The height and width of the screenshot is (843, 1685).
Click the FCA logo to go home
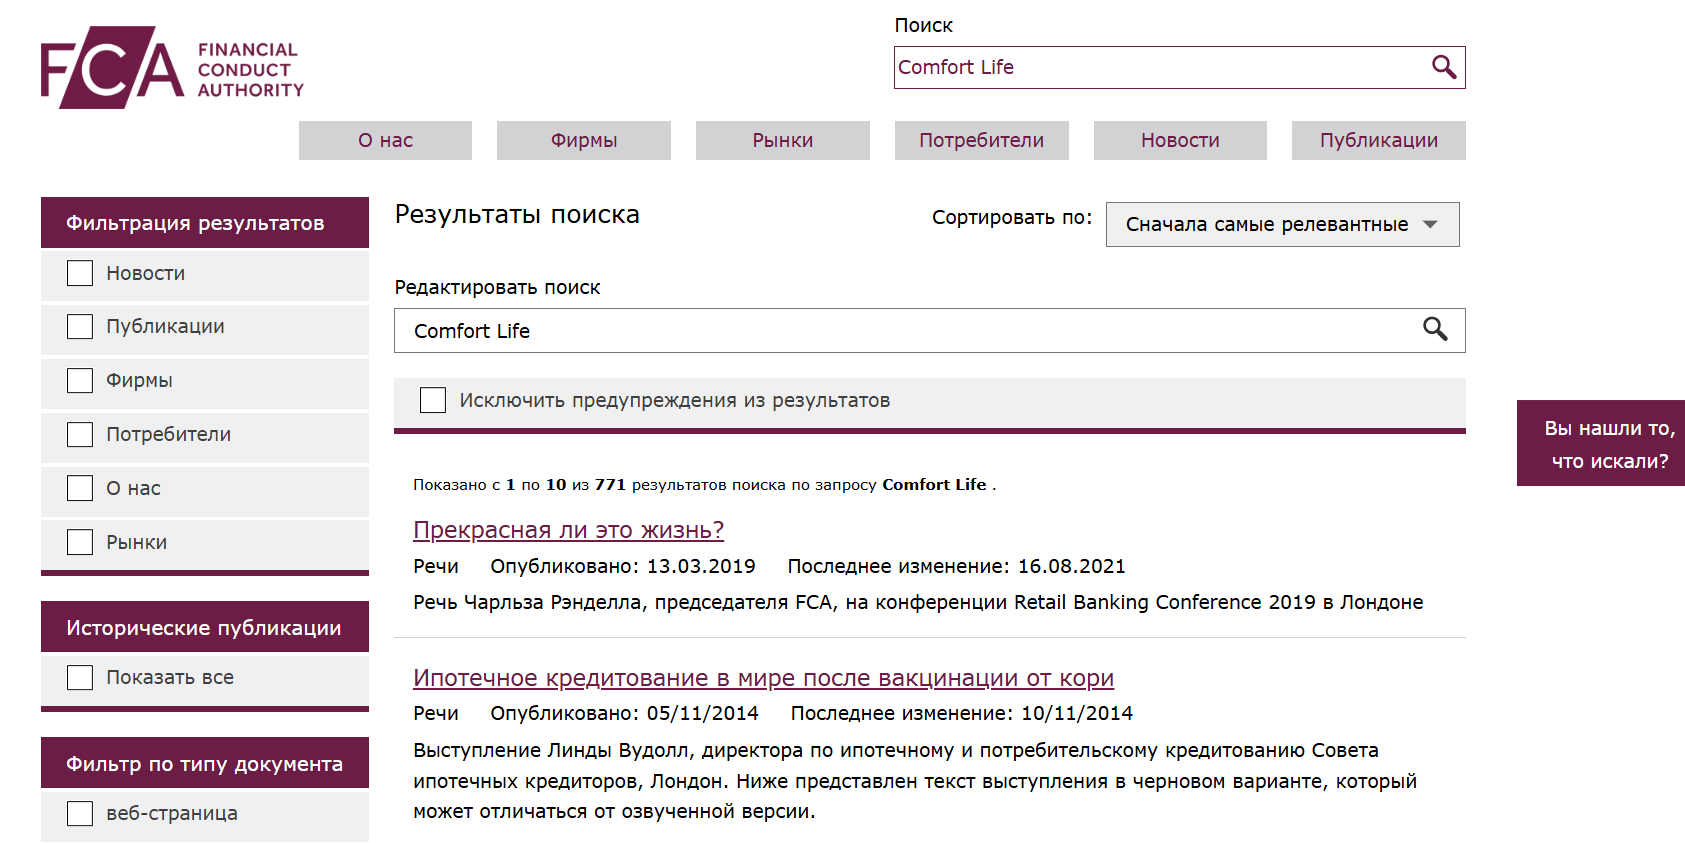click(172, 68)
